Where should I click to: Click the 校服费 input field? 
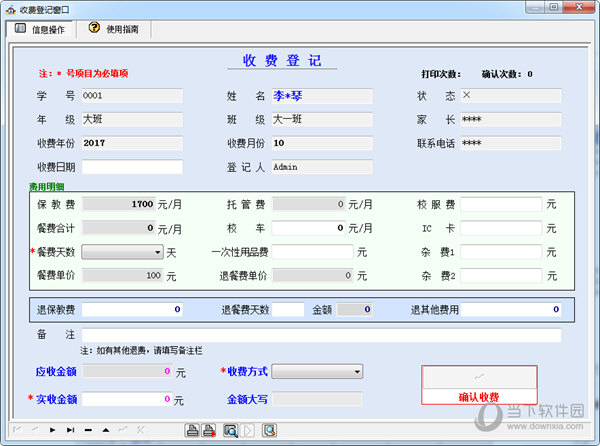501,204
